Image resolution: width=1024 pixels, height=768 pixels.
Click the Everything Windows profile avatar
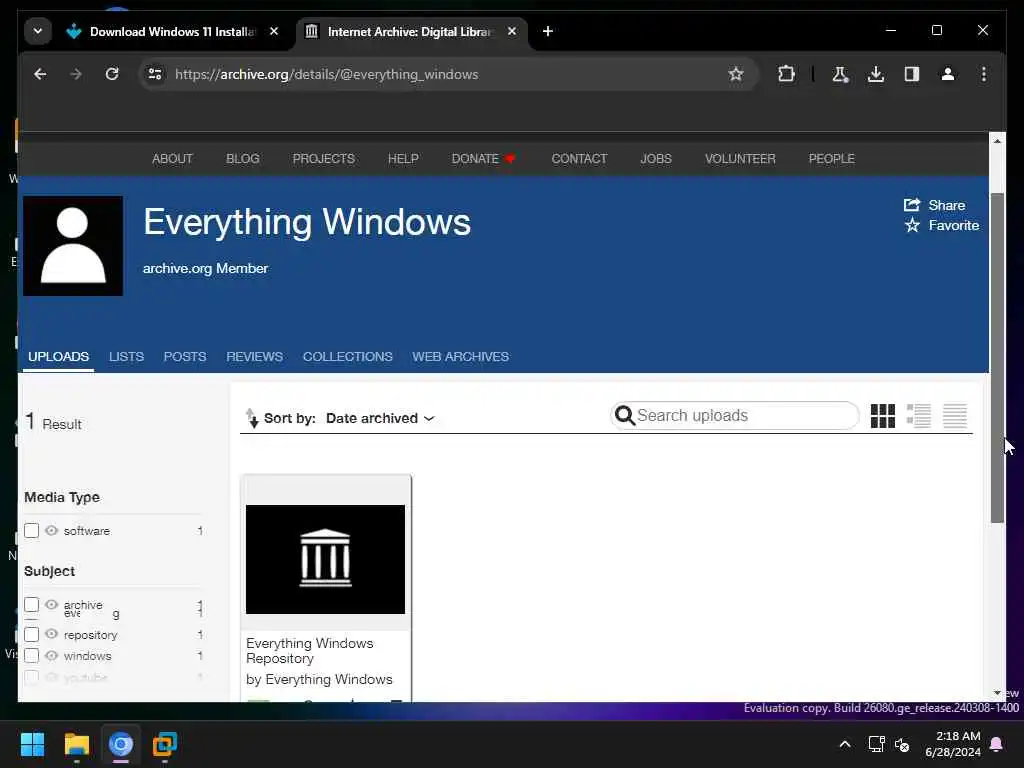pyautogui.click(x=73, y=246)
